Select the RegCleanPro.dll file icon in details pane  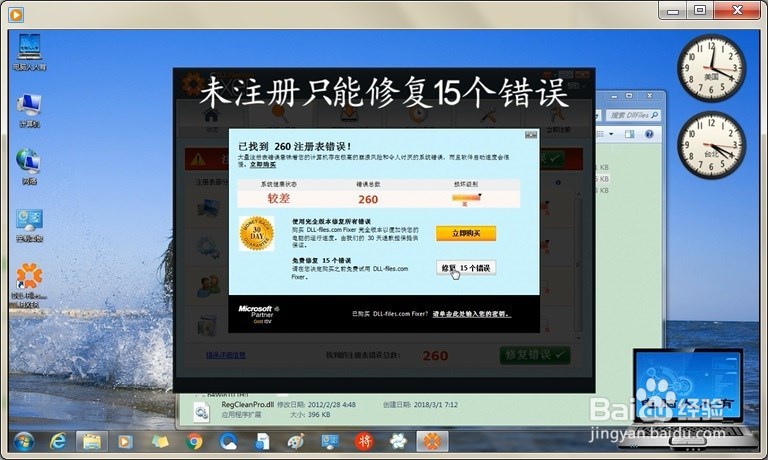[x=201, y=412]
